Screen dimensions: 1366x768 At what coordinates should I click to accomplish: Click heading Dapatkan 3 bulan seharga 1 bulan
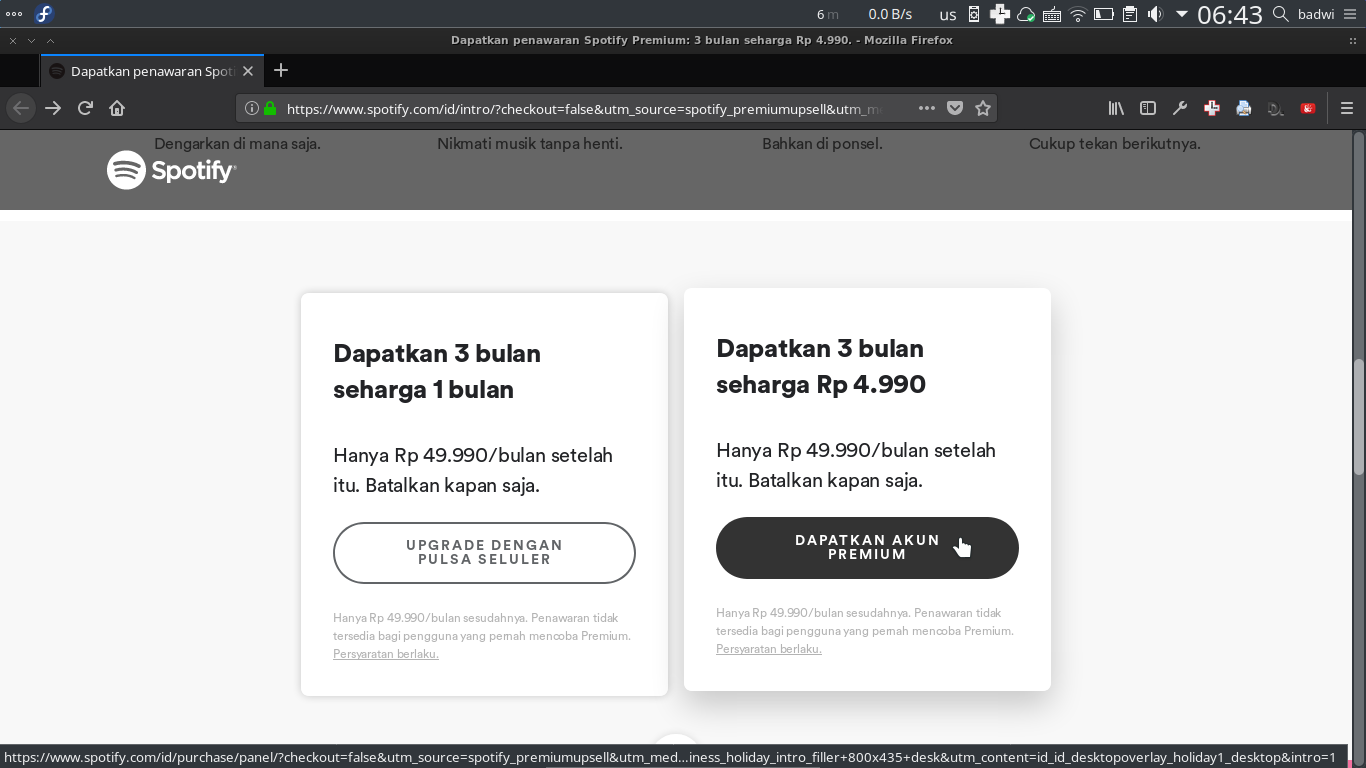pos(437,371)
